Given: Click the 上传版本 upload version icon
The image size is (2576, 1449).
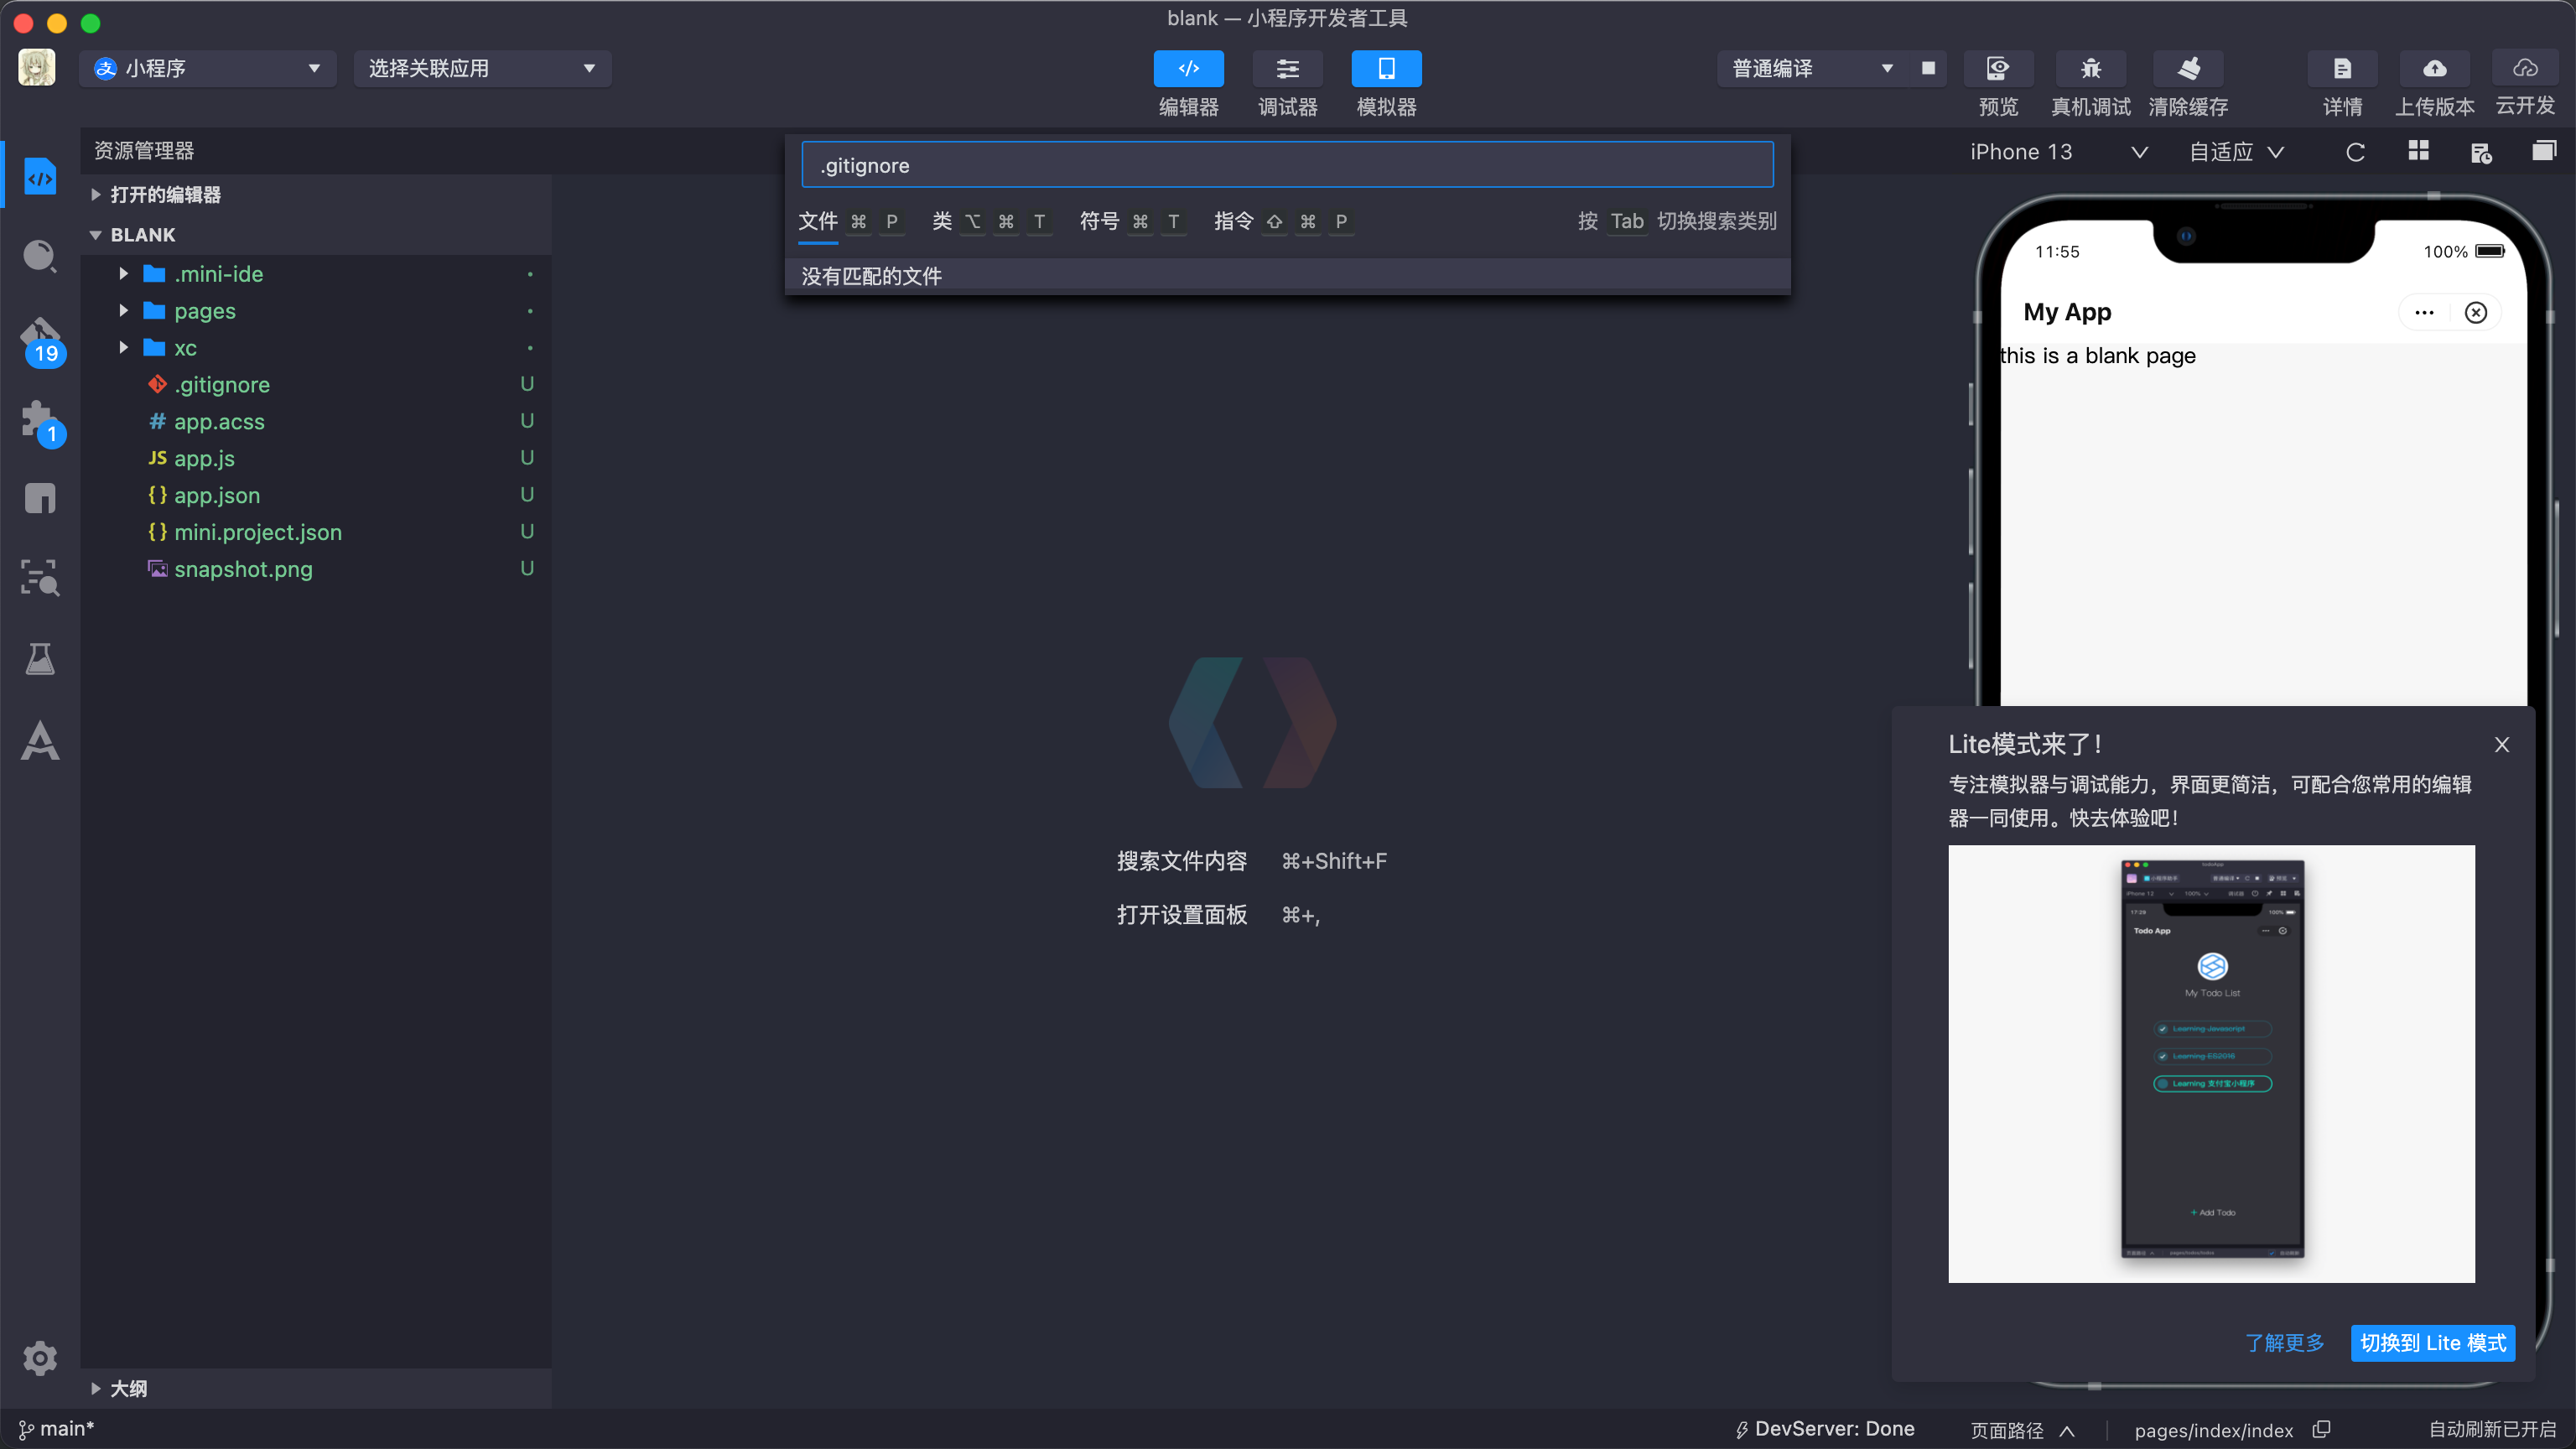Looking at the screenshot, I should pos(2434,68).
